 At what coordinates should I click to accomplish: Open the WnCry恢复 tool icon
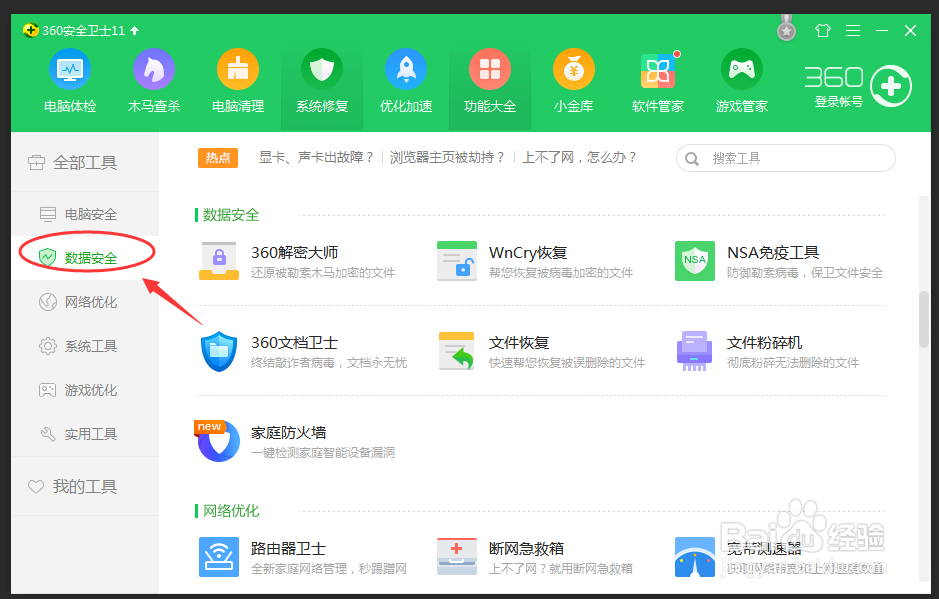tap(457, 261)
